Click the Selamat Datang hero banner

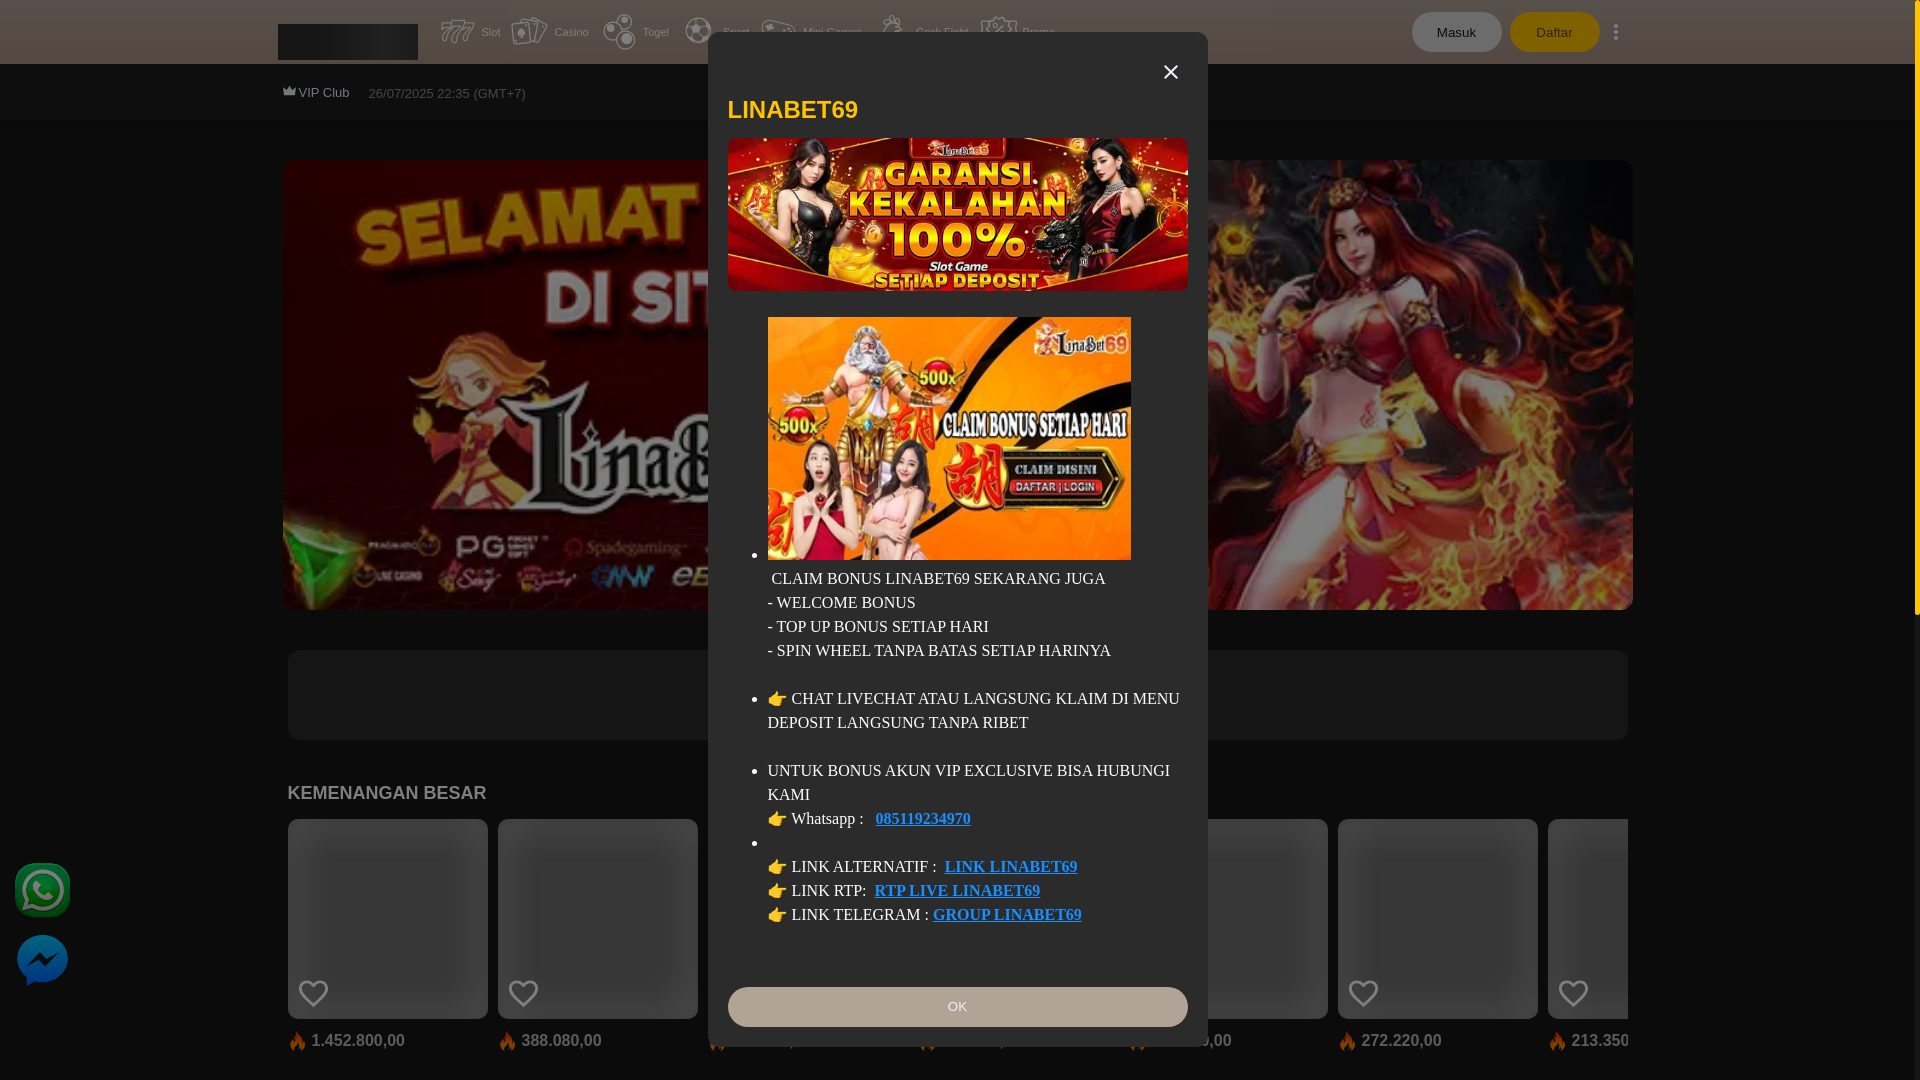click(495, 385)
